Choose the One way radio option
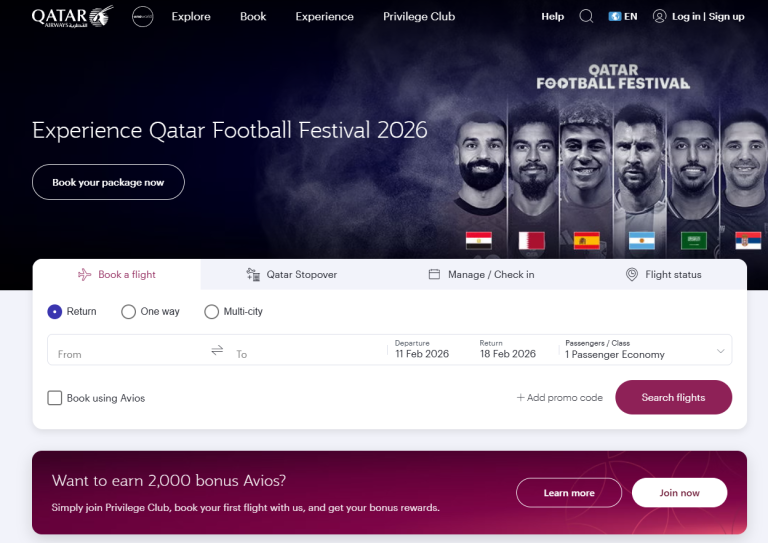Screen dimensions: 768x543 click(129, 312)
